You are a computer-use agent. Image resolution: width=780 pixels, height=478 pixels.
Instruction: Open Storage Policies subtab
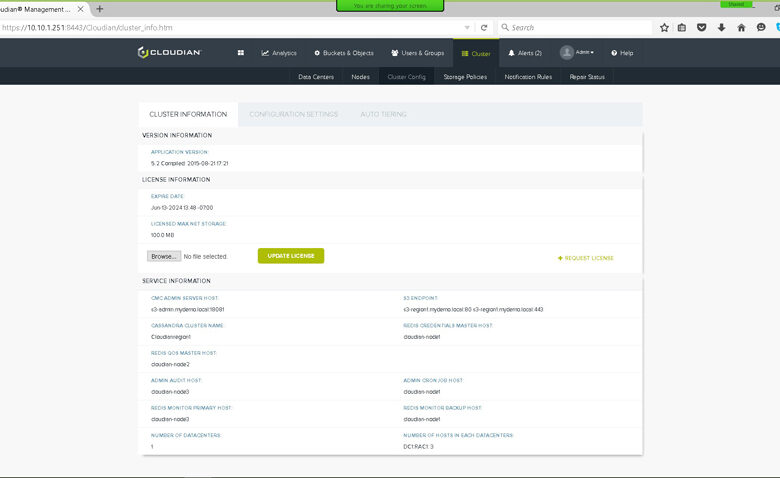[465, 77]
